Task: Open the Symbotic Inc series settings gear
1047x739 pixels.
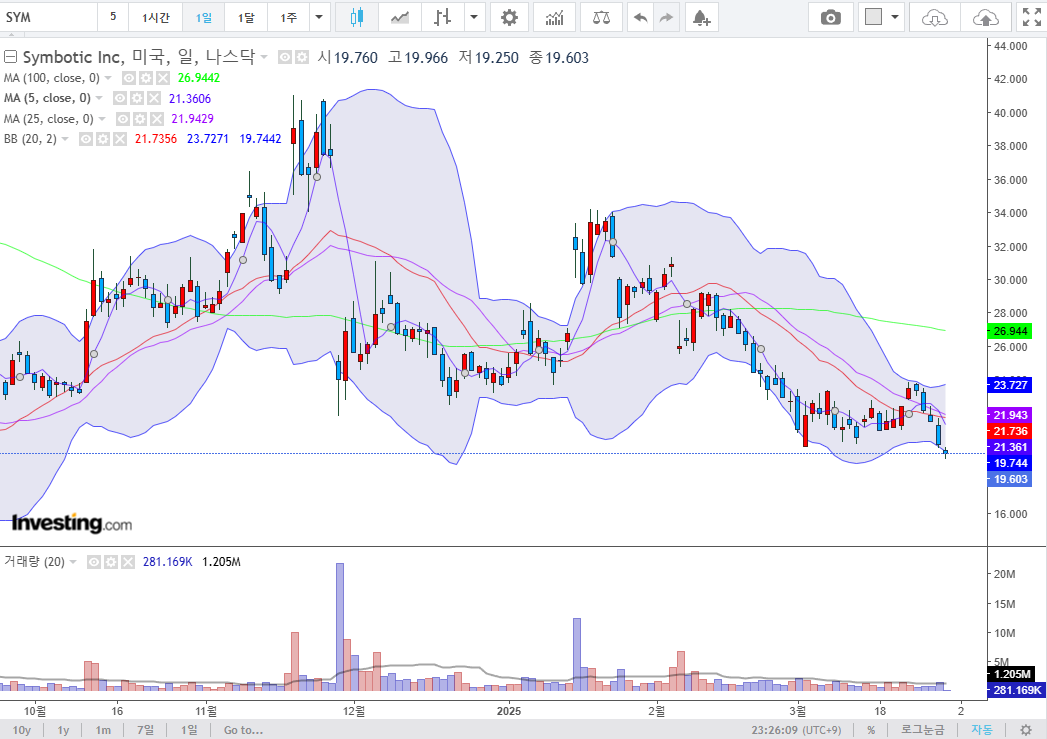Action: (x=302, y=57)
